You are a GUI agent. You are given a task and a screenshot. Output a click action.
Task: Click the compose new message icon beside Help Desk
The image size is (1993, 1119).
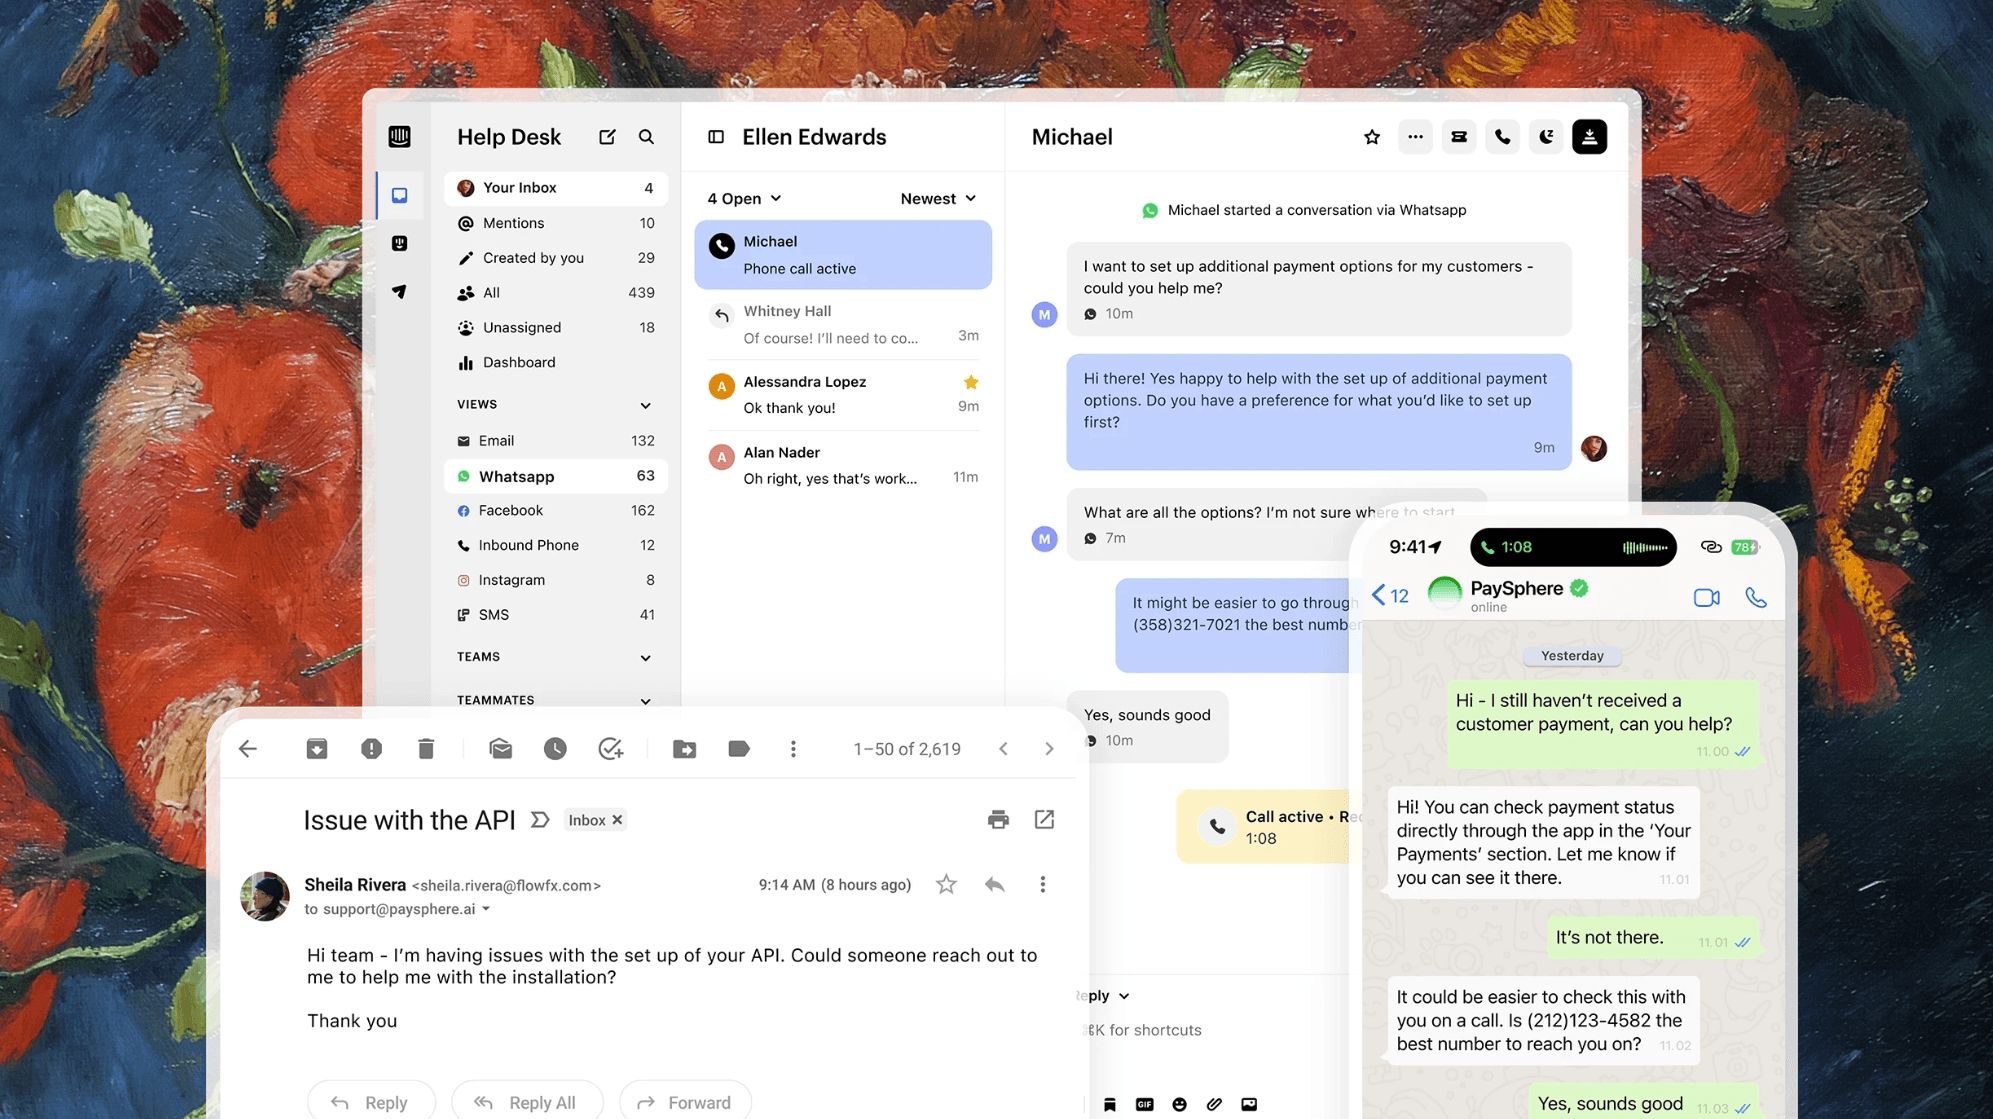(607, 137)
